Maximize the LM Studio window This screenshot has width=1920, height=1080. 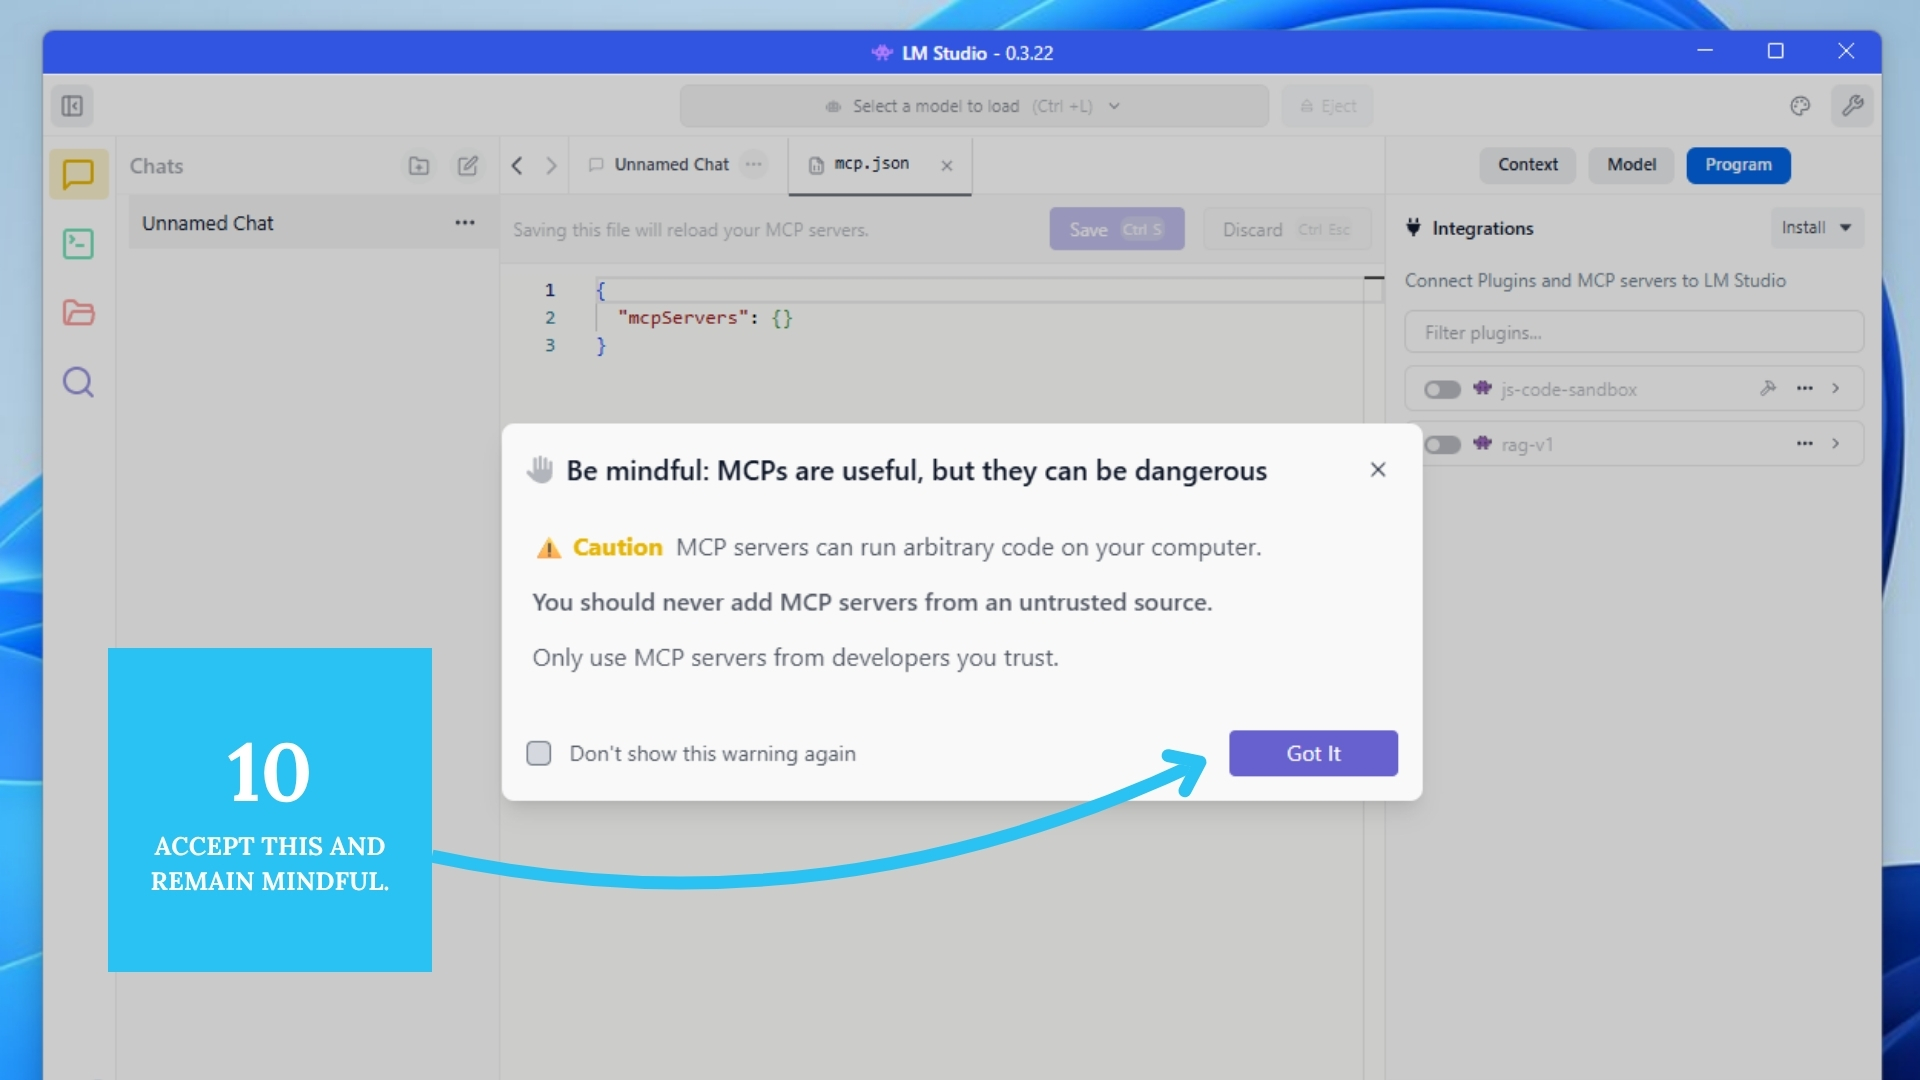coord(1775,51)
